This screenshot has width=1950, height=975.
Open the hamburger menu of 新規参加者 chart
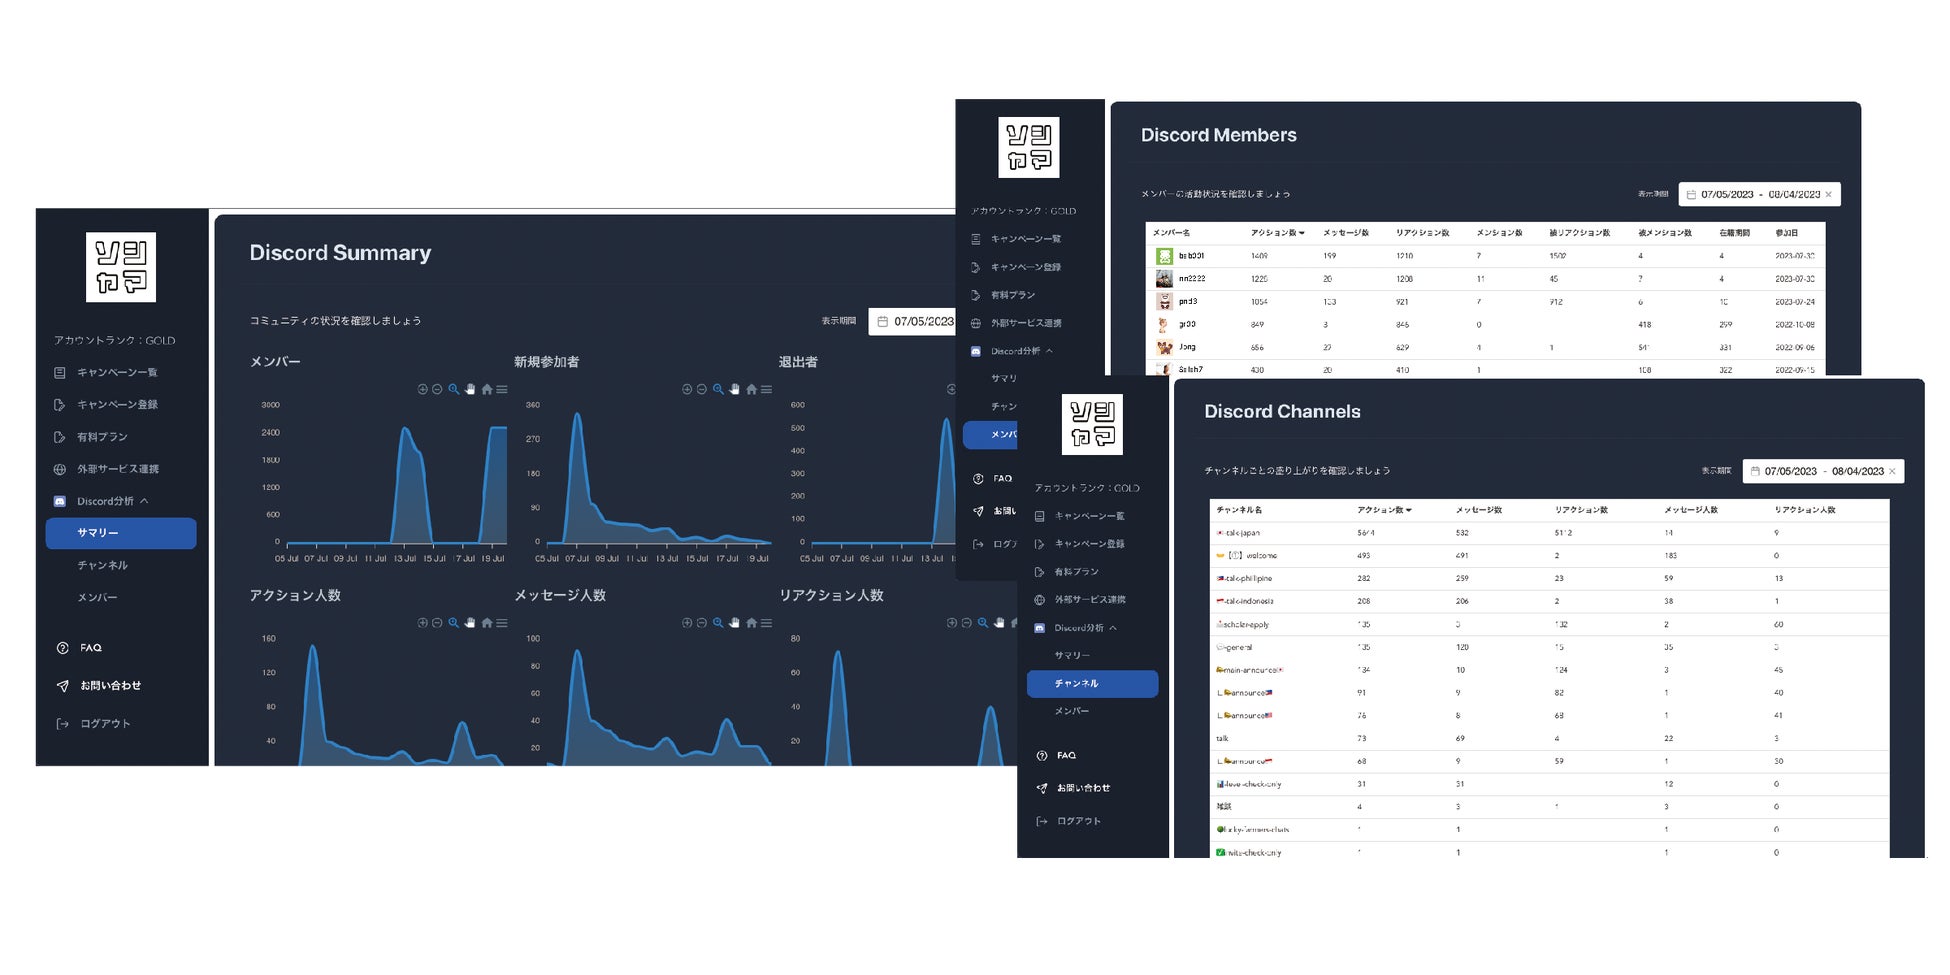[x=767, y=389]
